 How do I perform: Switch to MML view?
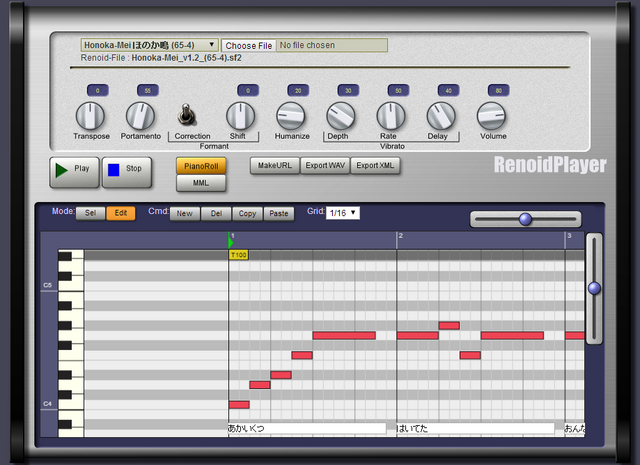tap(201, 183)
